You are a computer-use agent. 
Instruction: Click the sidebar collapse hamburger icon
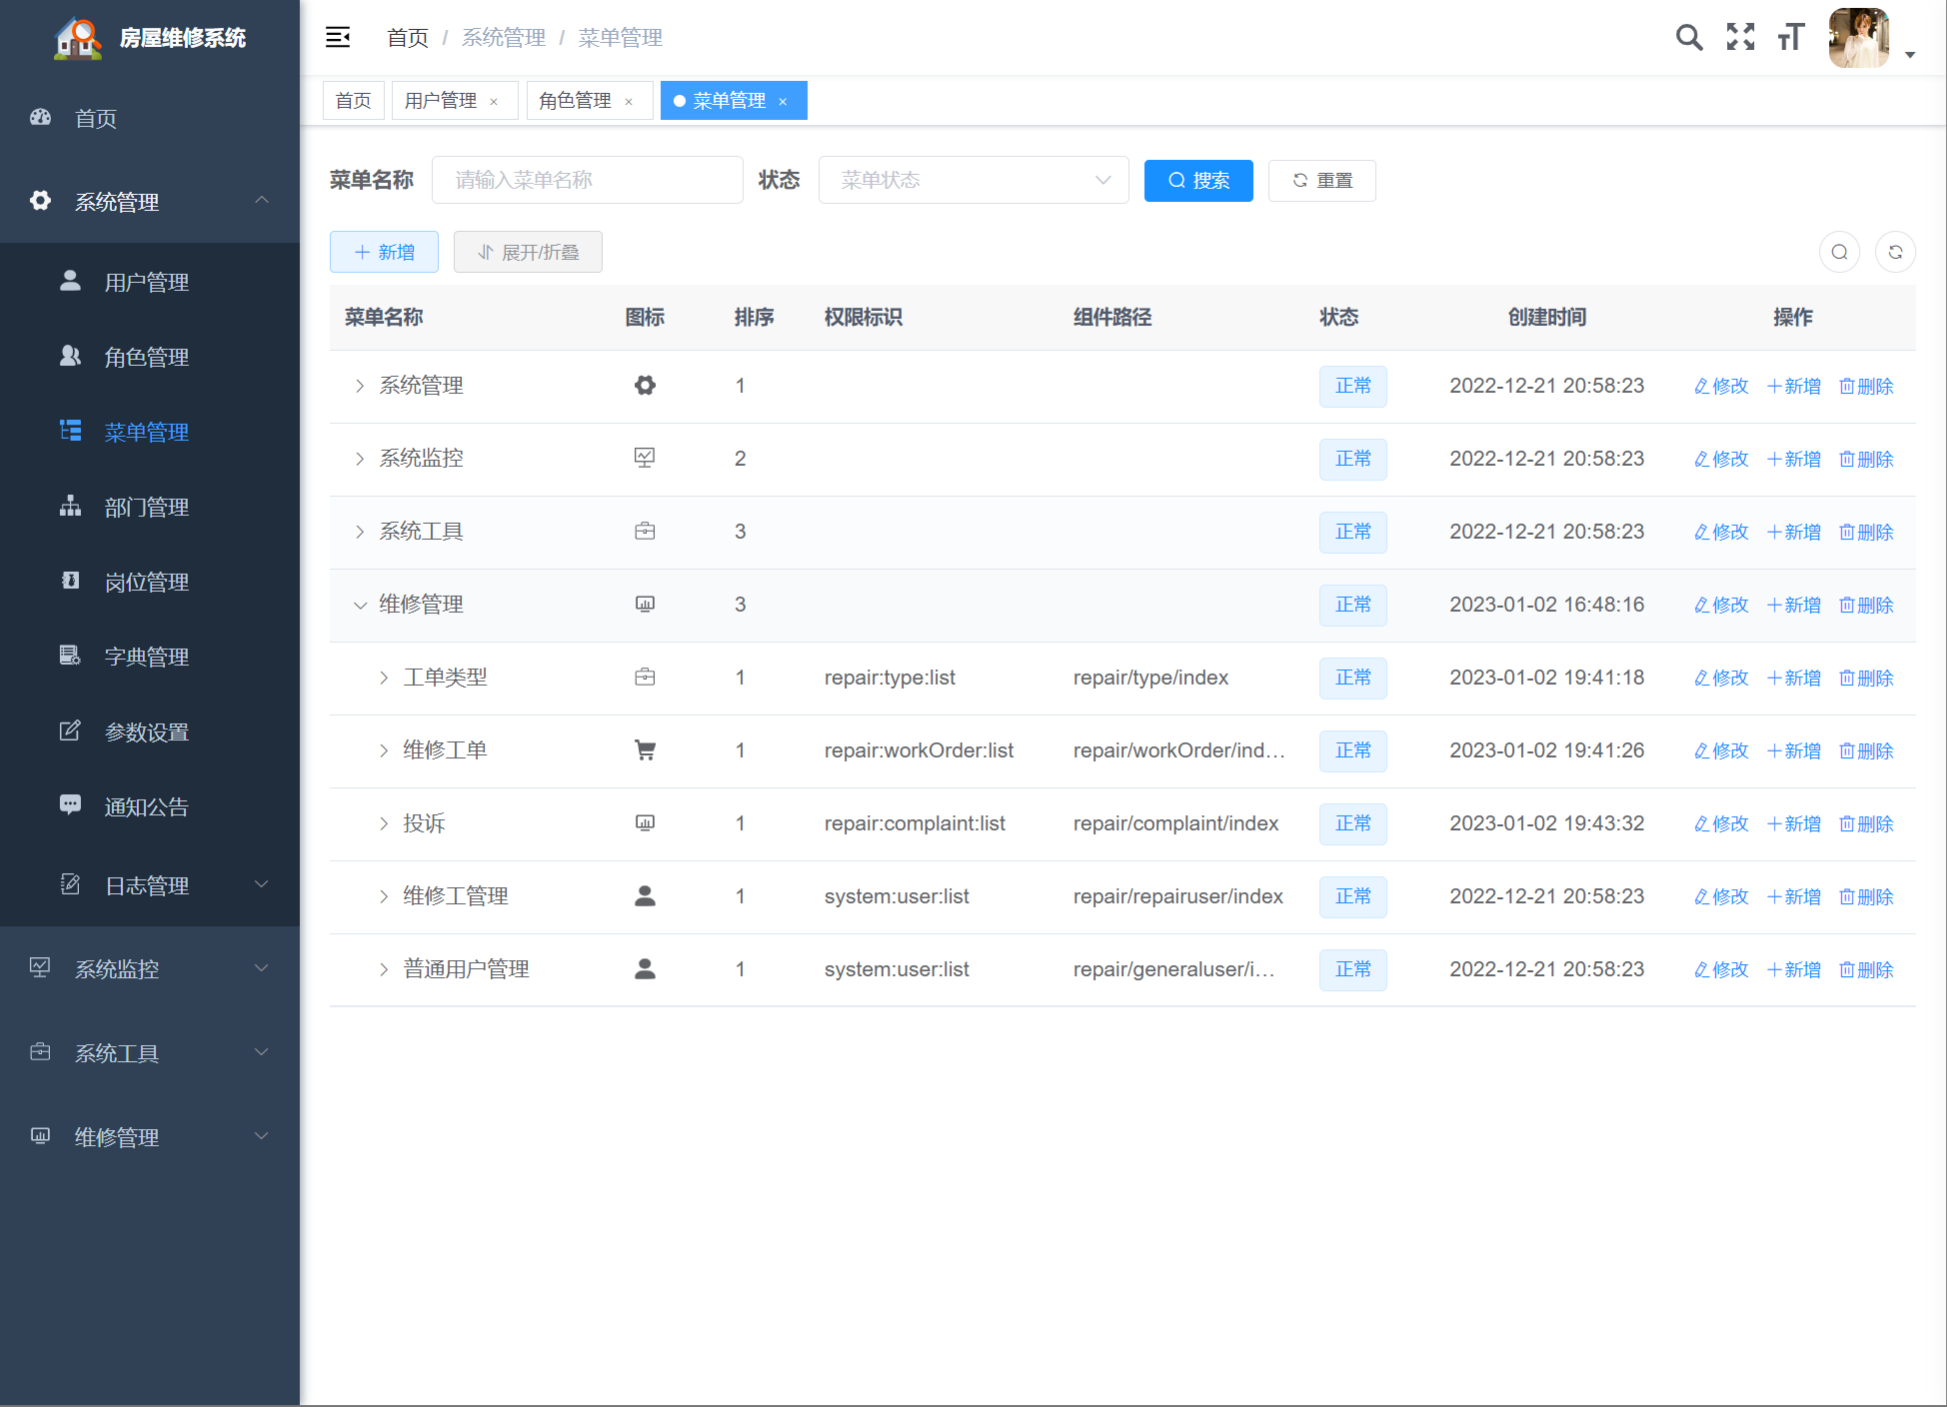point(338,38)
